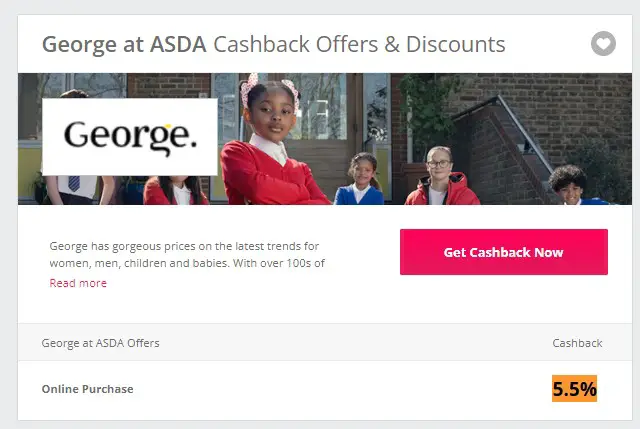Click the 5.5% cashback rate badge
Screen dimensions: 640x429
(x=574, y=389)
